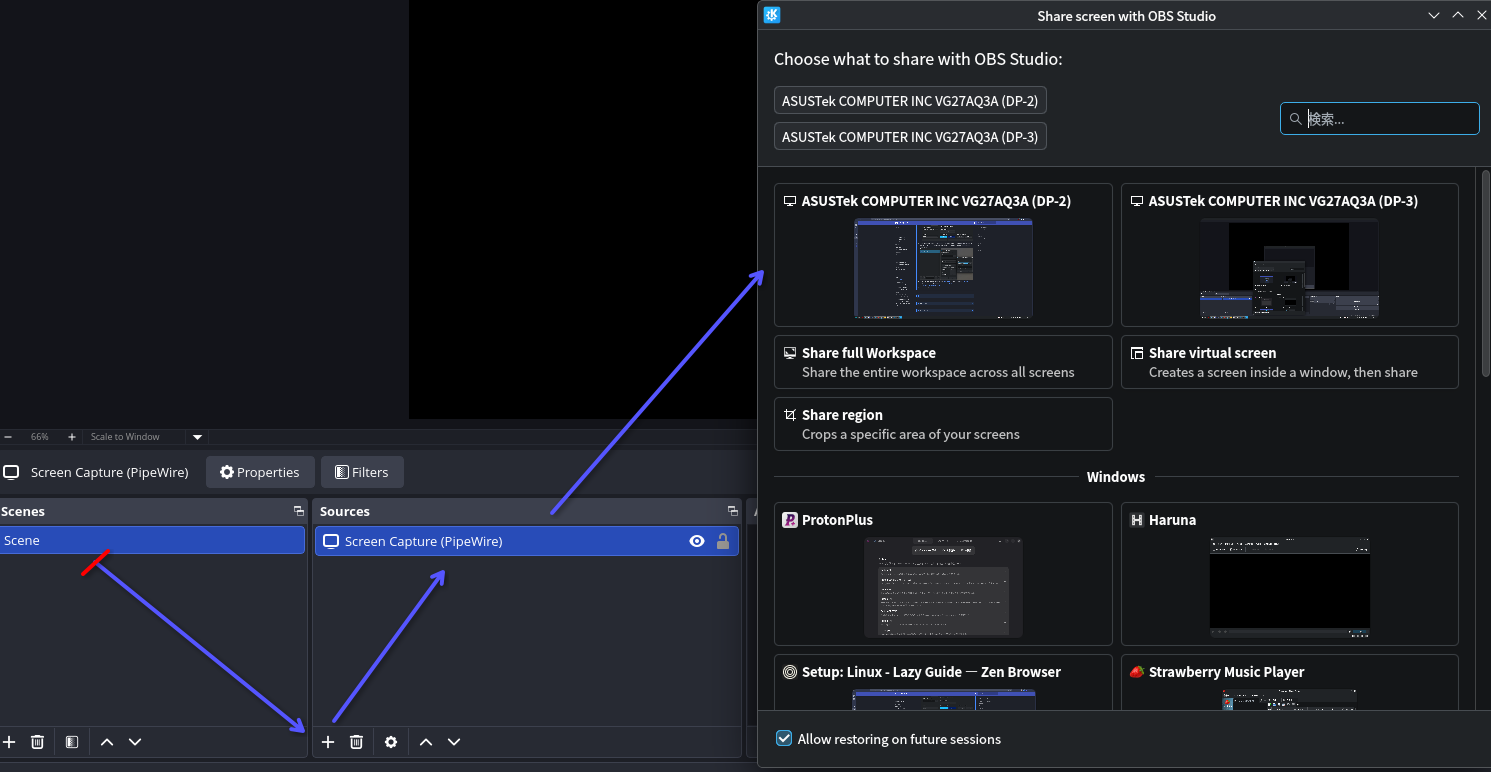Select the Haruna window to share
Image resolution: width=1491 pixels, height=772 pixels.
(x=1290, y=574)
